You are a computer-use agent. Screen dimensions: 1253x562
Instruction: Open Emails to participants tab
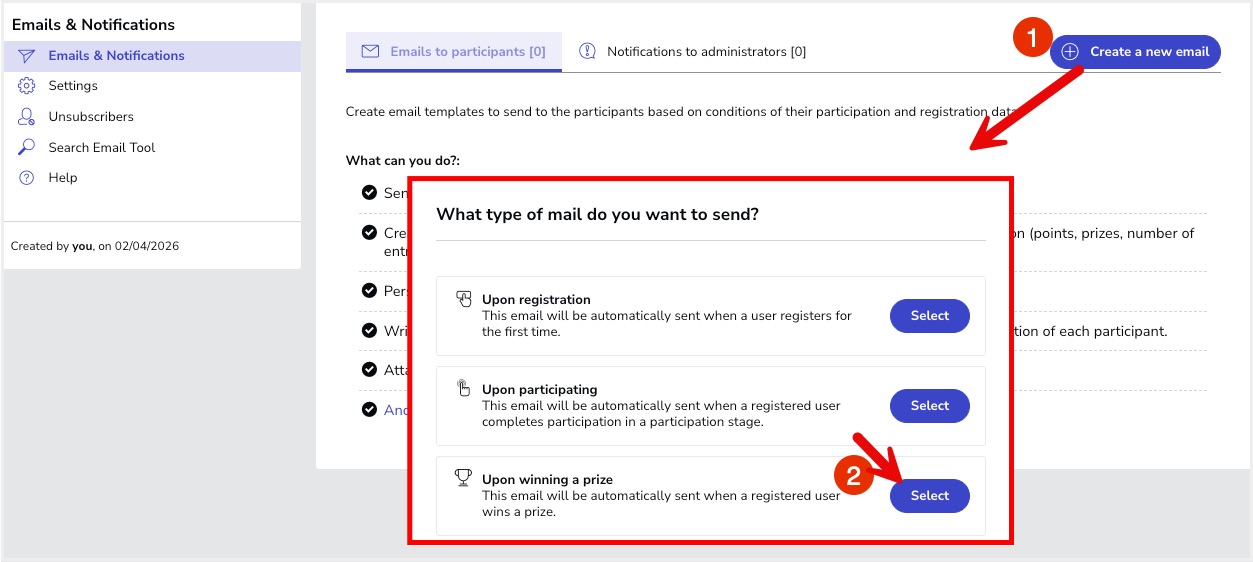(x=467, y=52)
